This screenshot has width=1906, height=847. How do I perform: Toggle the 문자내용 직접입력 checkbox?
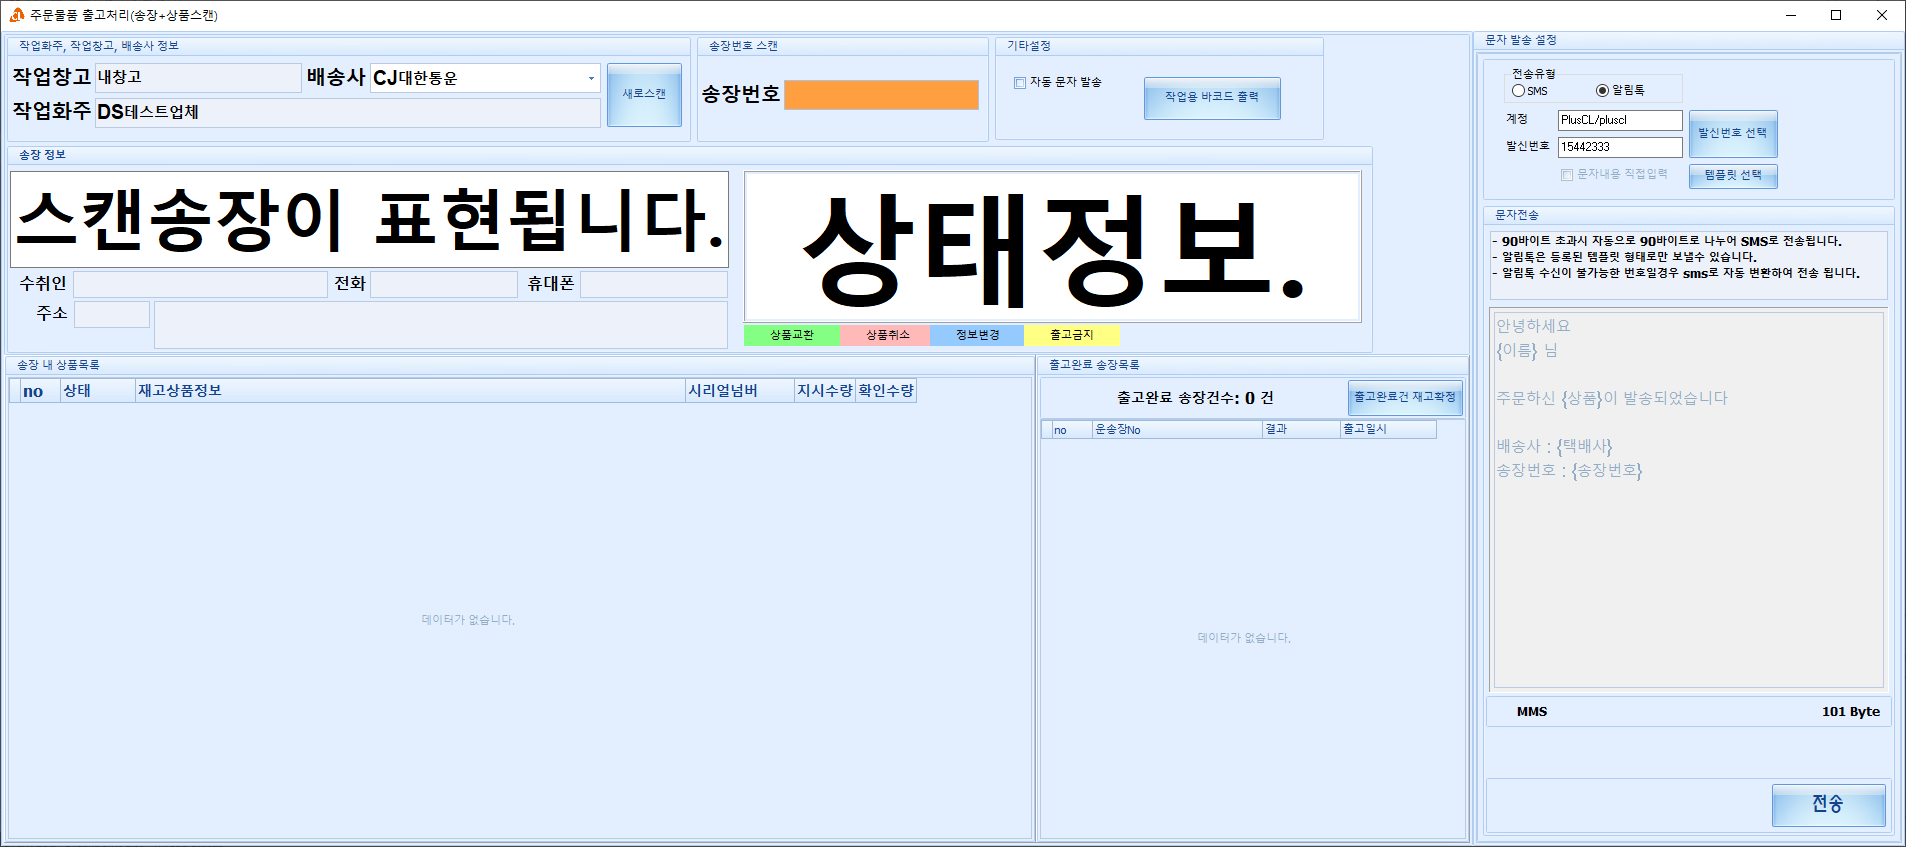point(1567,175)
